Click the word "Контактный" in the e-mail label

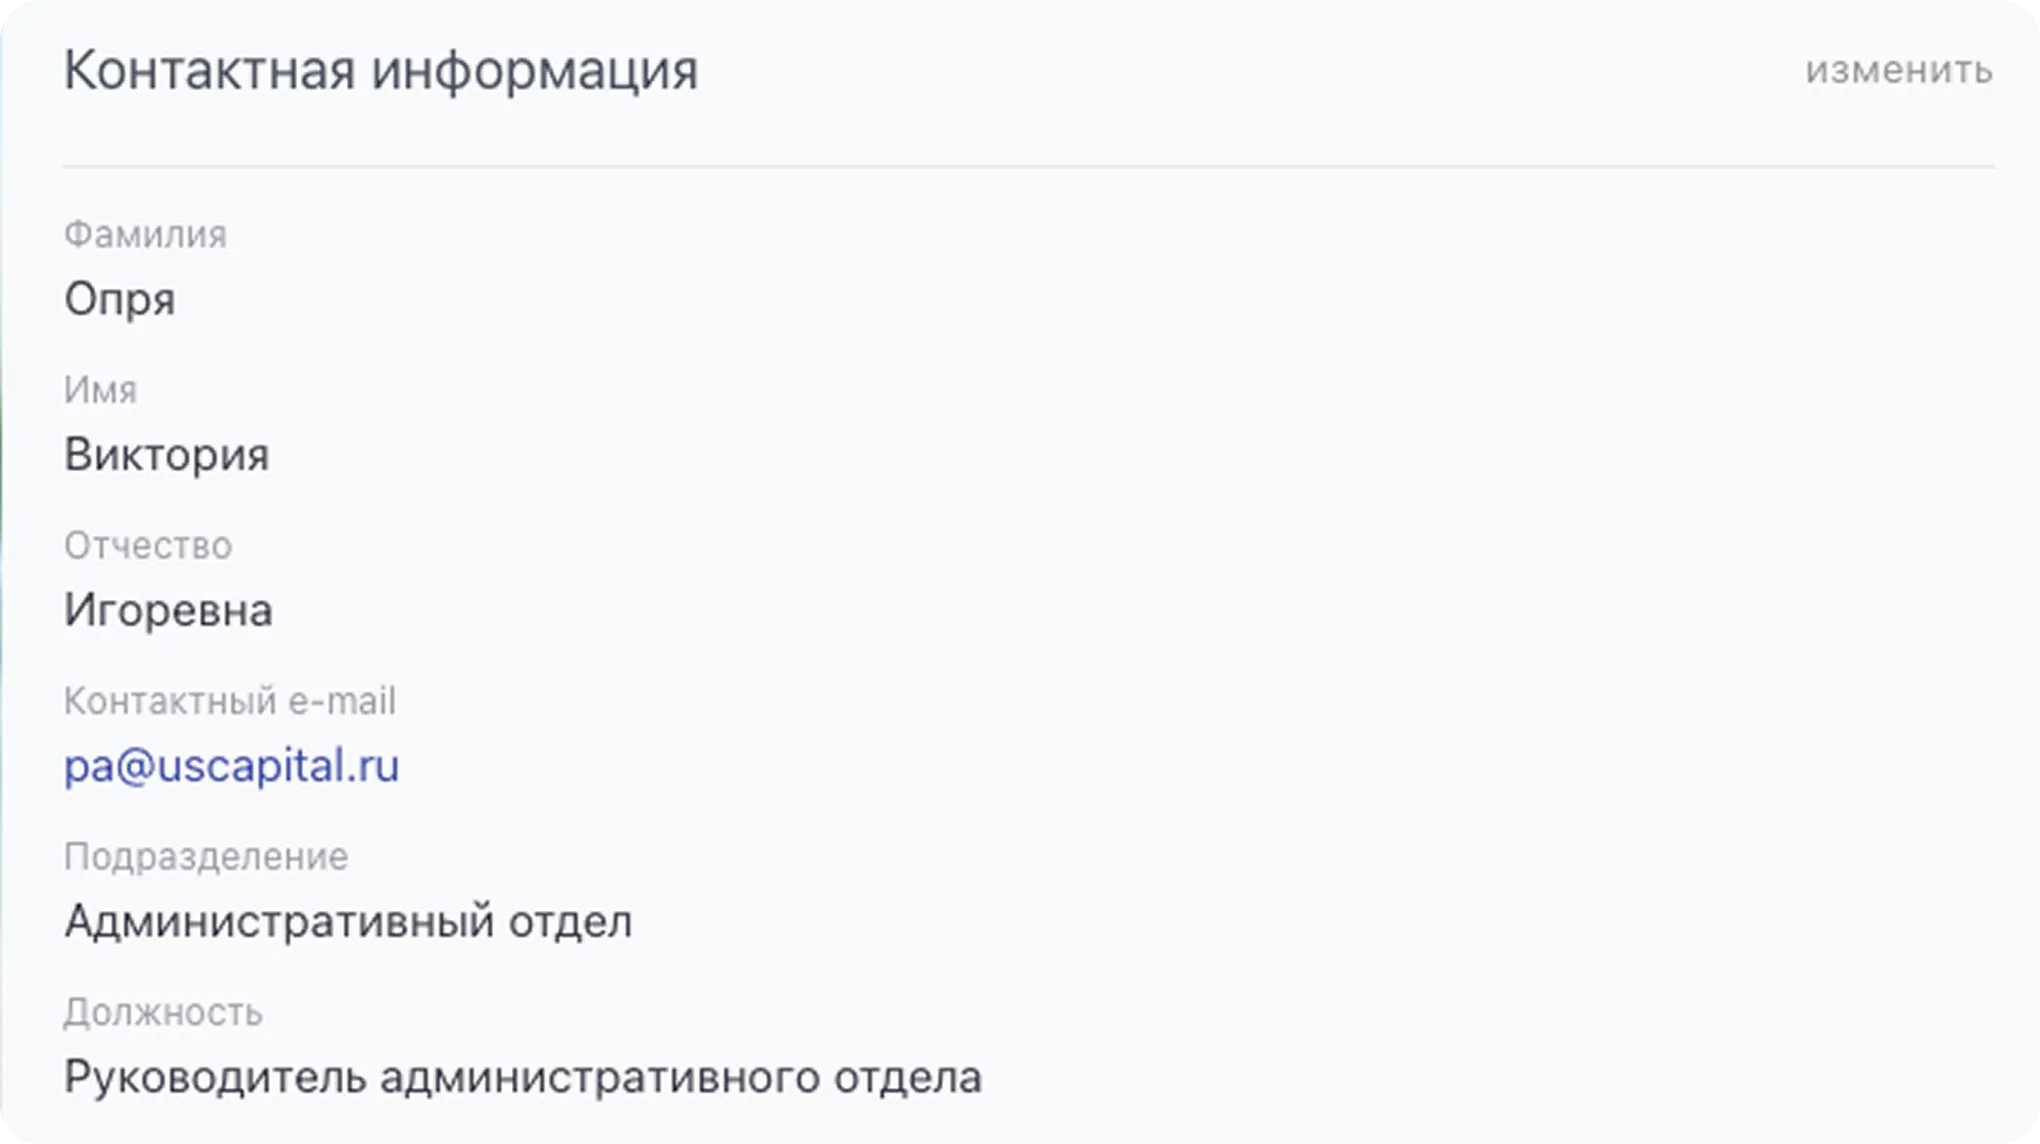click(x=170, y=701)
